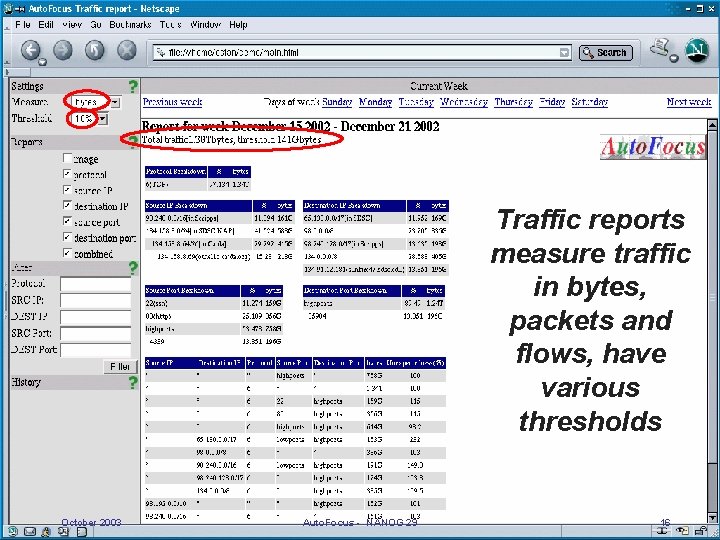This screenshot has width=720, height=540.
Task: Open the Window menu
Action: click(205, 24)
